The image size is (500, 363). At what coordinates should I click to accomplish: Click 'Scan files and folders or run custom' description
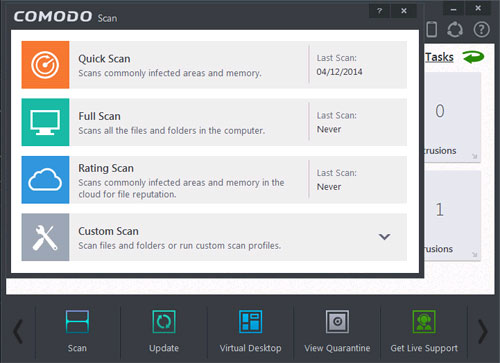[x=179, y=246]
